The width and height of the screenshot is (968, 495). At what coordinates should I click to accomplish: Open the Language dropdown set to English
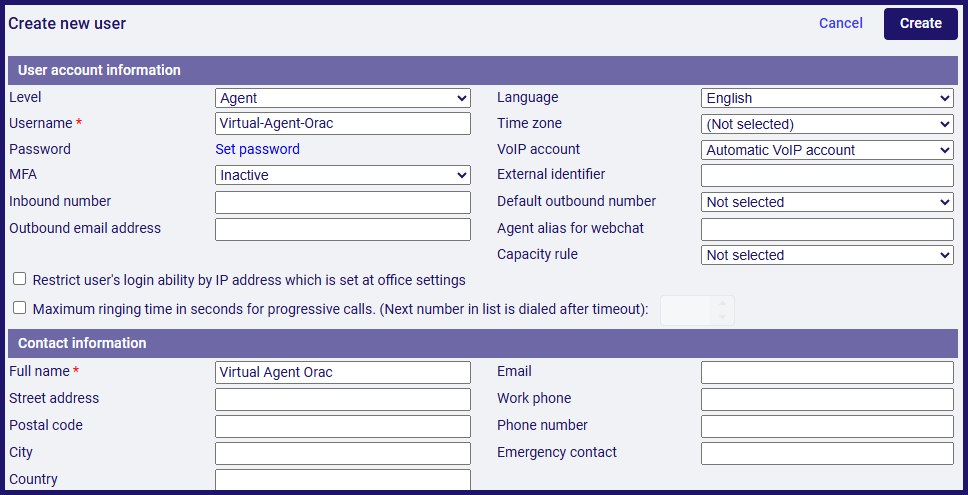[827, 98]
